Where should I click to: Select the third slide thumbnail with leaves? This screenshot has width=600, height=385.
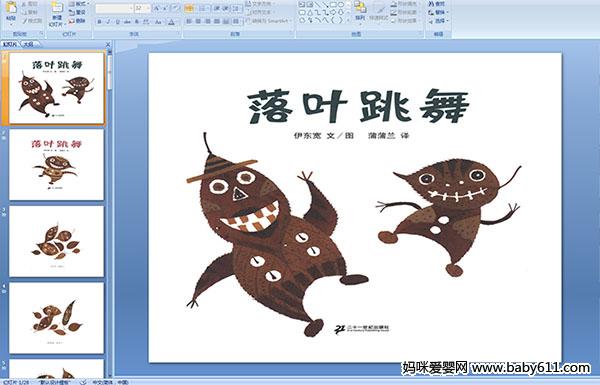57,241
